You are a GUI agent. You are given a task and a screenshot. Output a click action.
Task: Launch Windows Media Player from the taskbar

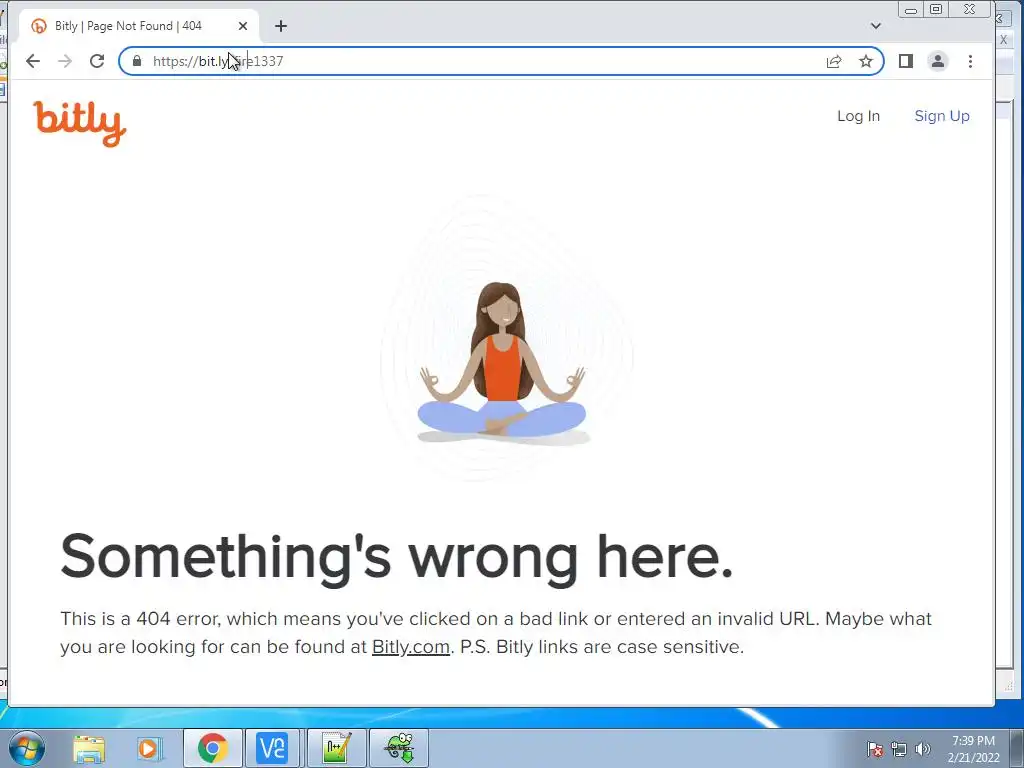click(150, 748)
